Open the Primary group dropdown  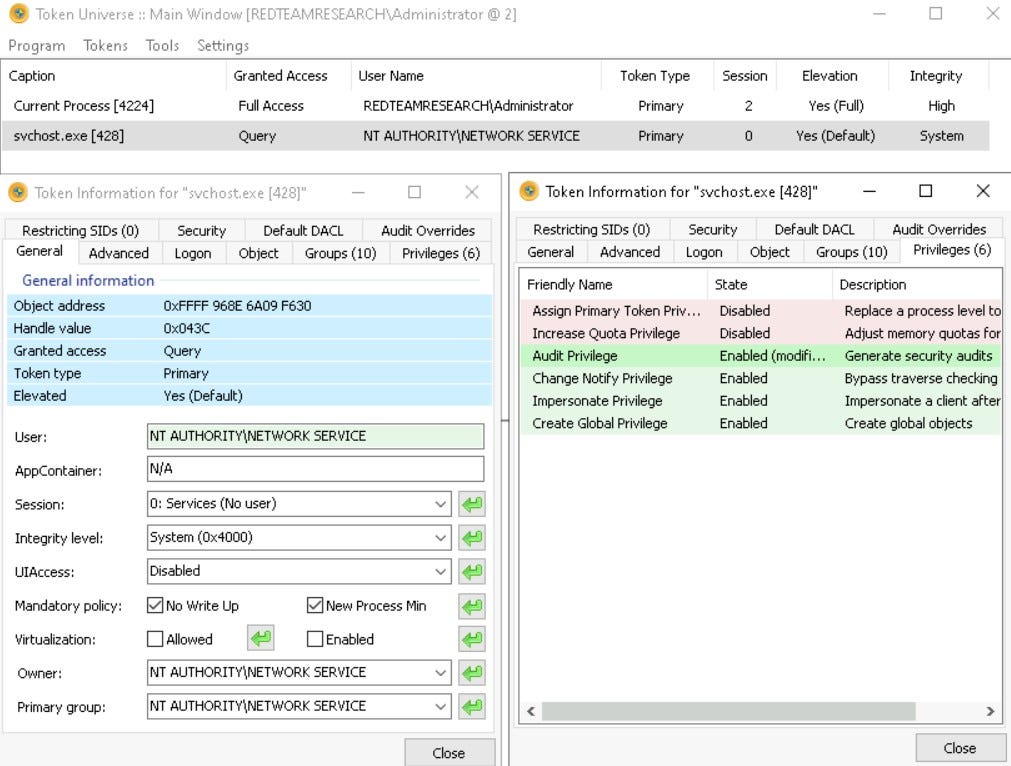pyautogui.click(x=440, y=707)
